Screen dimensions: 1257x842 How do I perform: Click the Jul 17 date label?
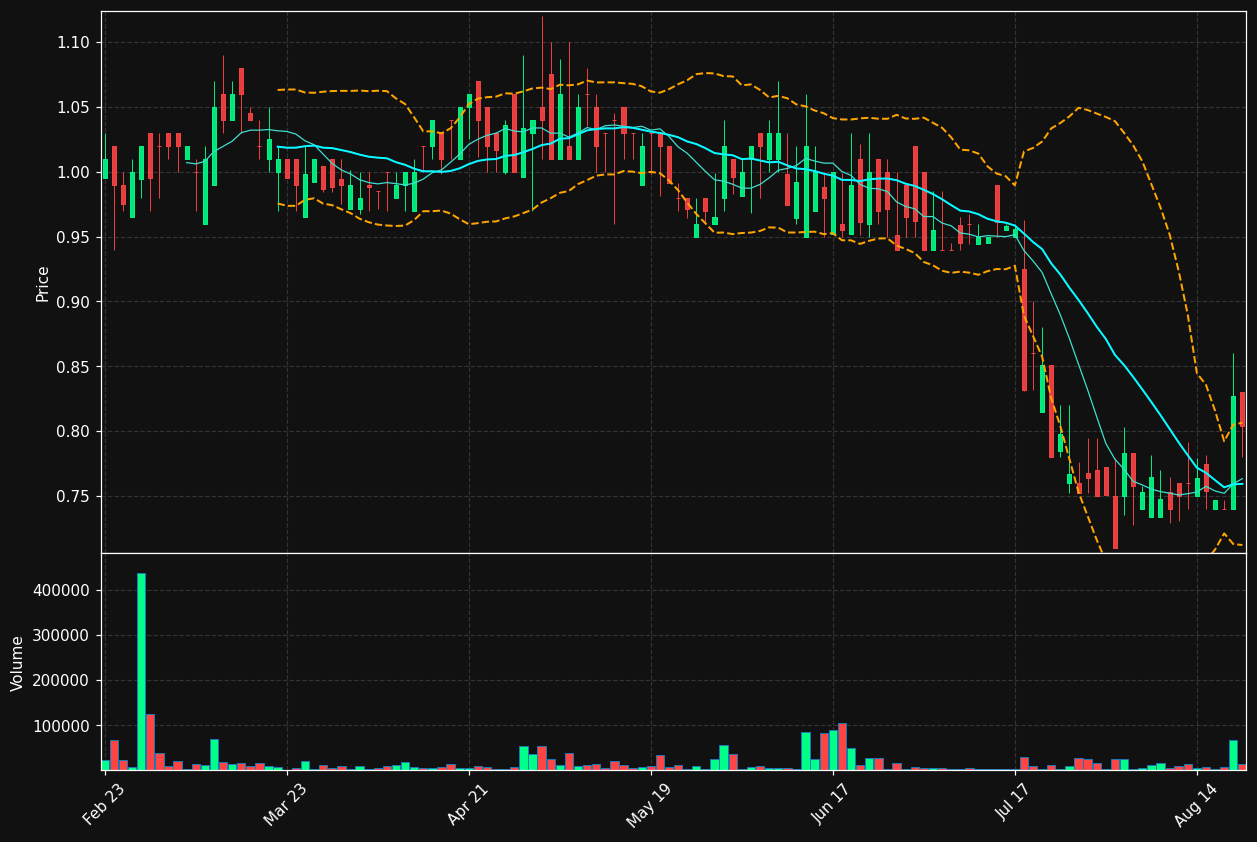point(1013,805)
